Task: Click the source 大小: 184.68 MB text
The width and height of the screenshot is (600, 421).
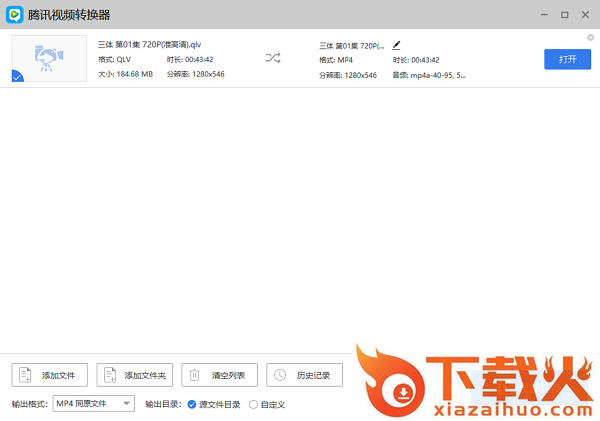Action: click(126, 74)
